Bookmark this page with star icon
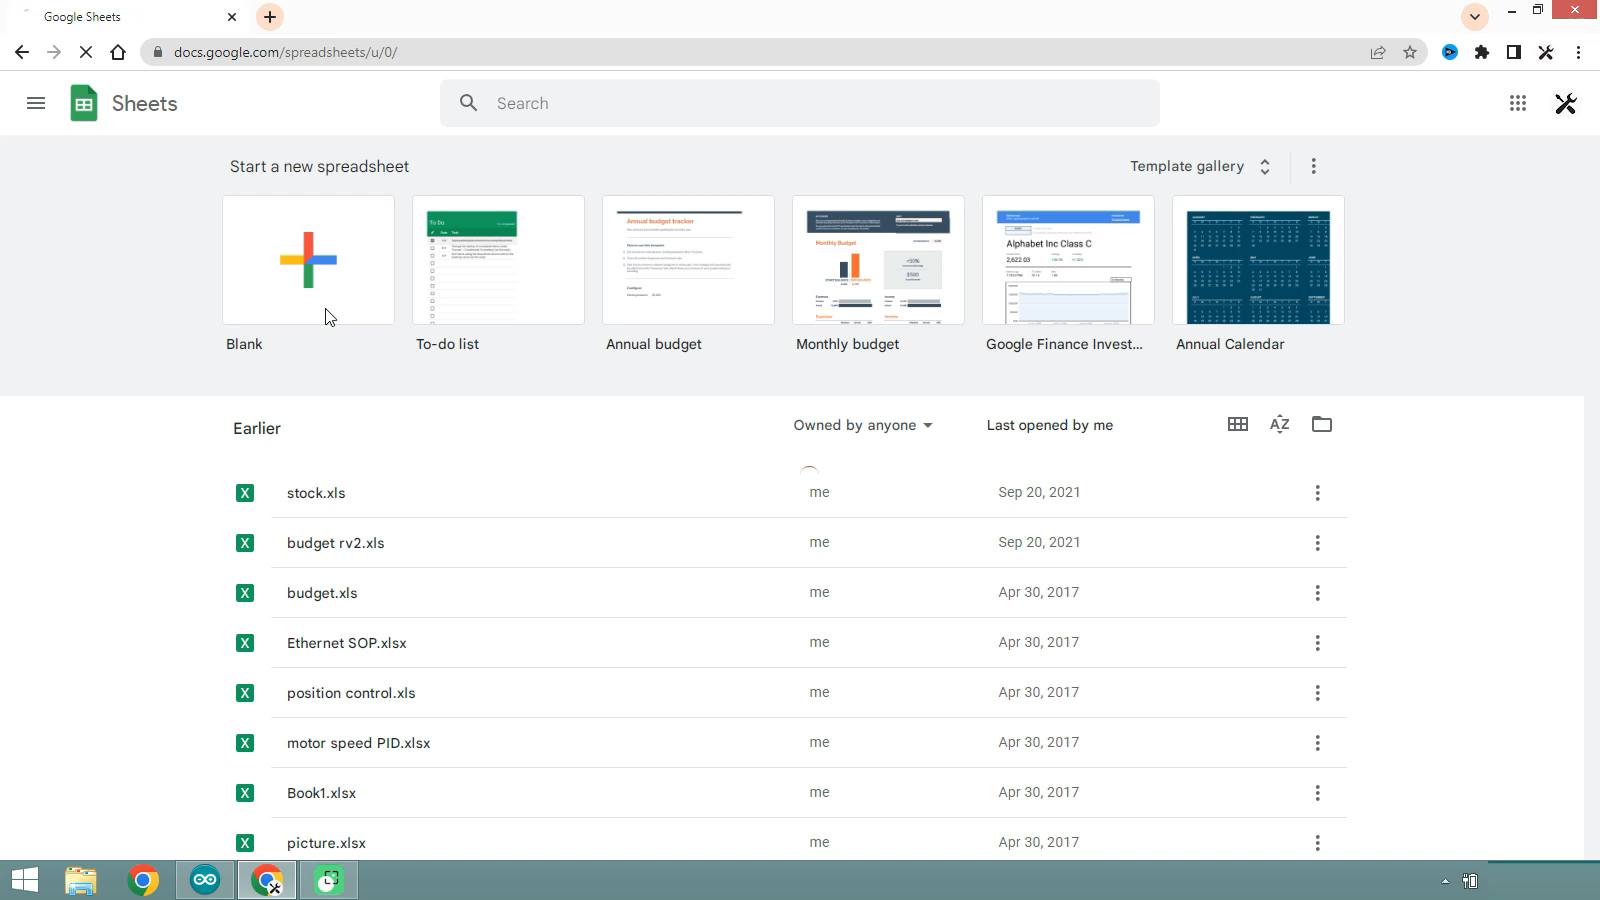Screen dimensions: 1600x900 [1410, 52]
